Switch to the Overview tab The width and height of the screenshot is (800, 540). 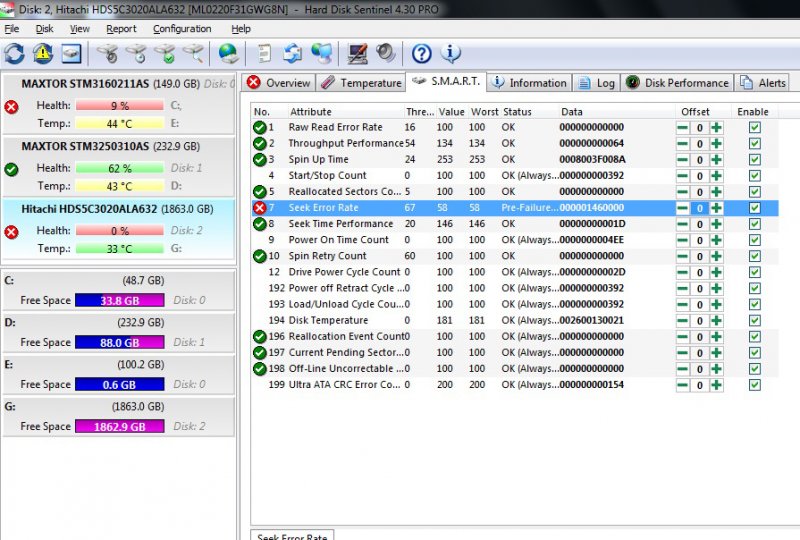(279, 83)
